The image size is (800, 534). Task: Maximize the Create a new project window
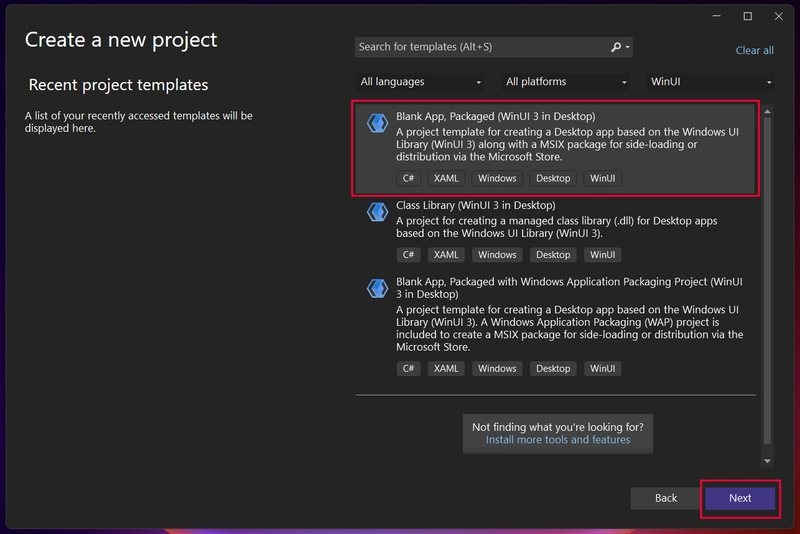tap(747, 16)
